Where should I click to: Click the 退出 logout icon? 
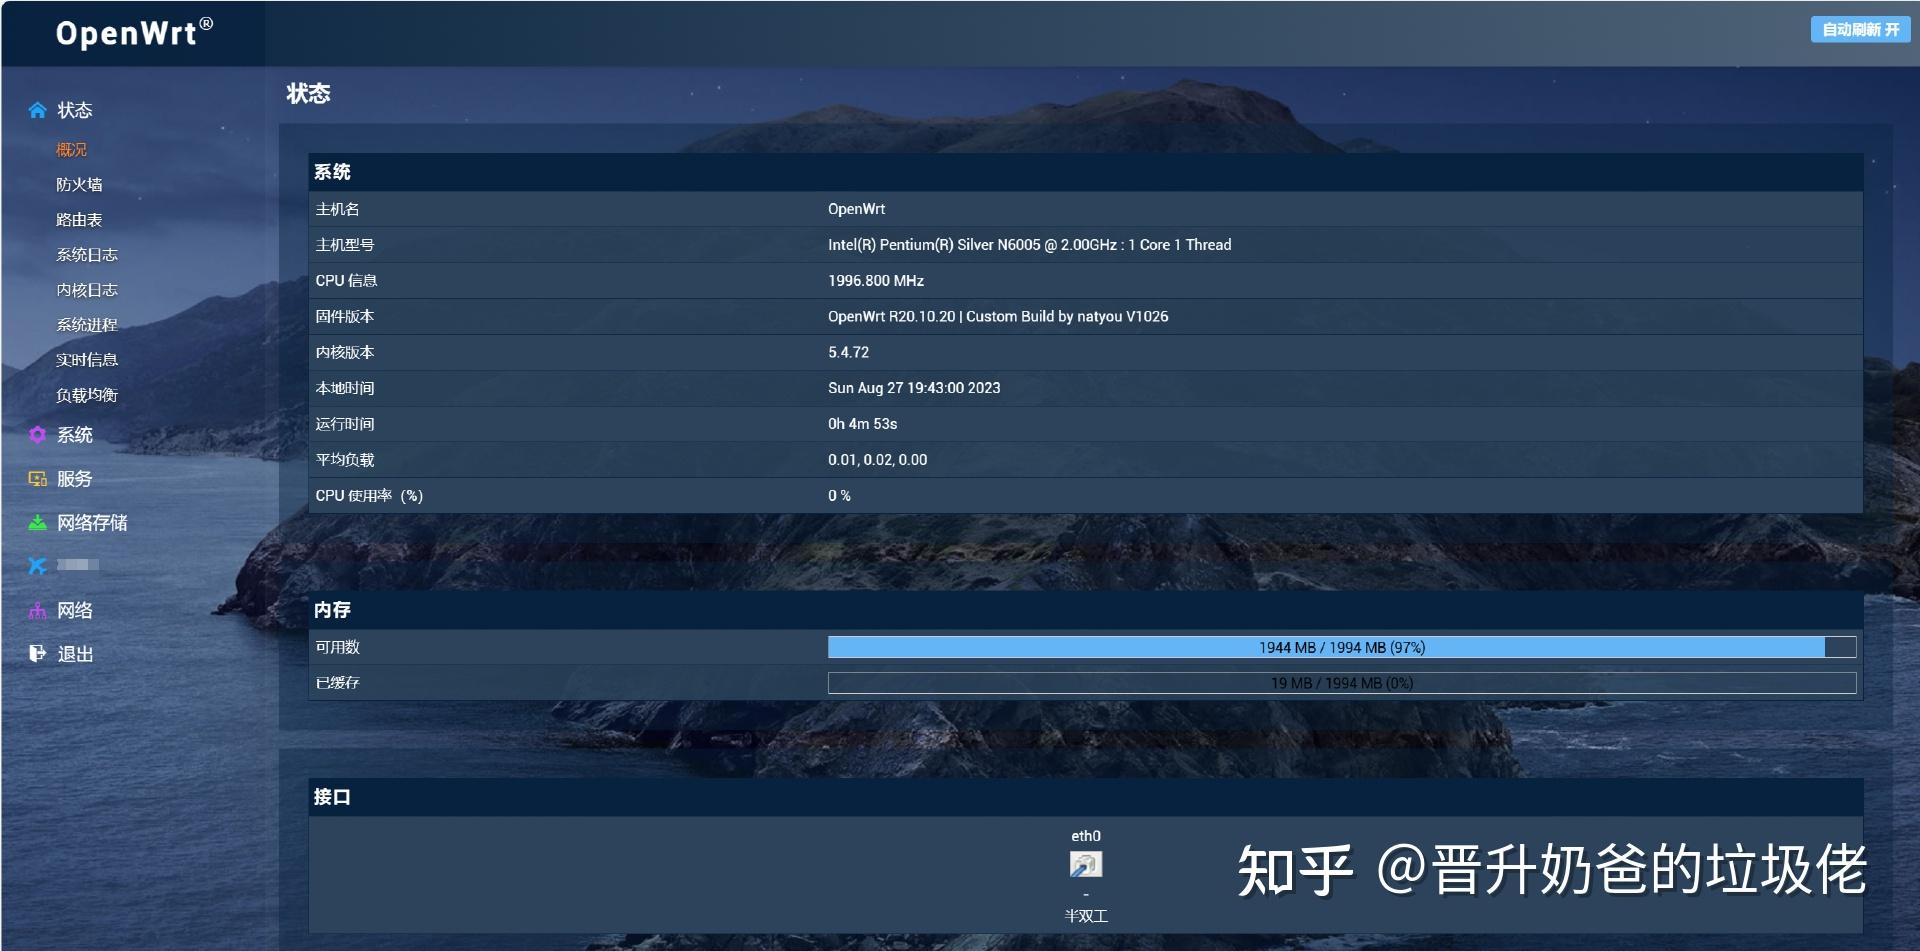click(x=37, y=653)
